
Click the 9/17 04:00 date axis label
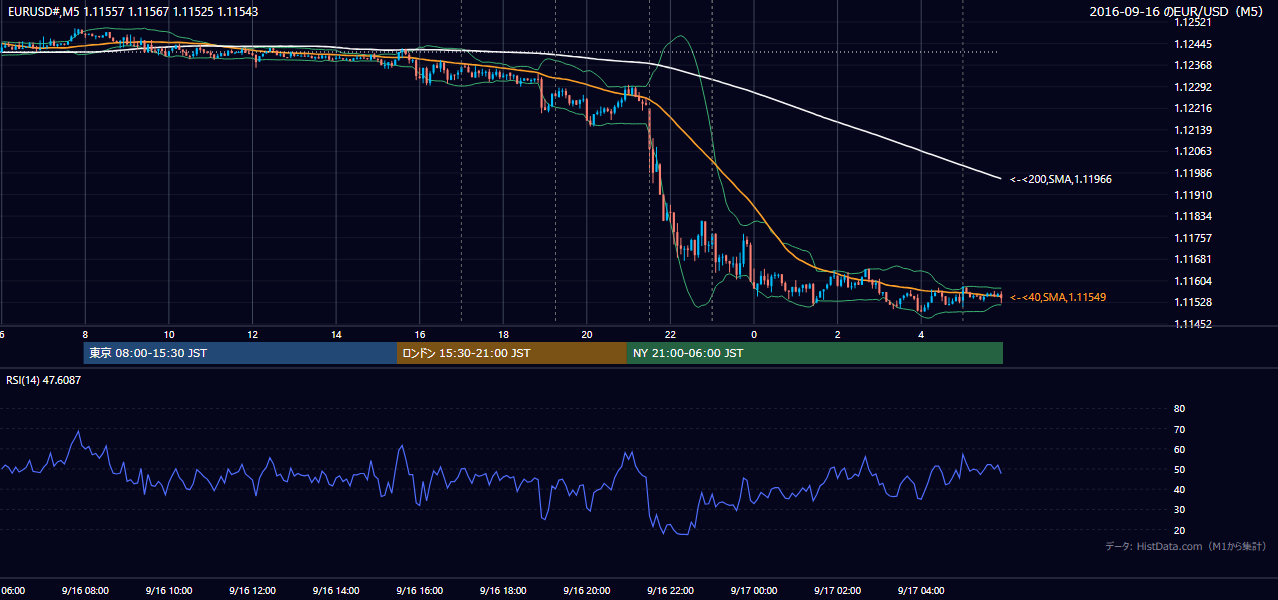click(920, 591)
